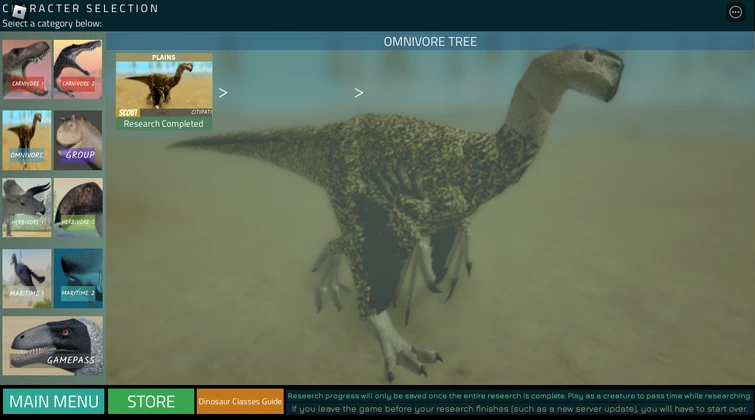Open the Store

151,401
